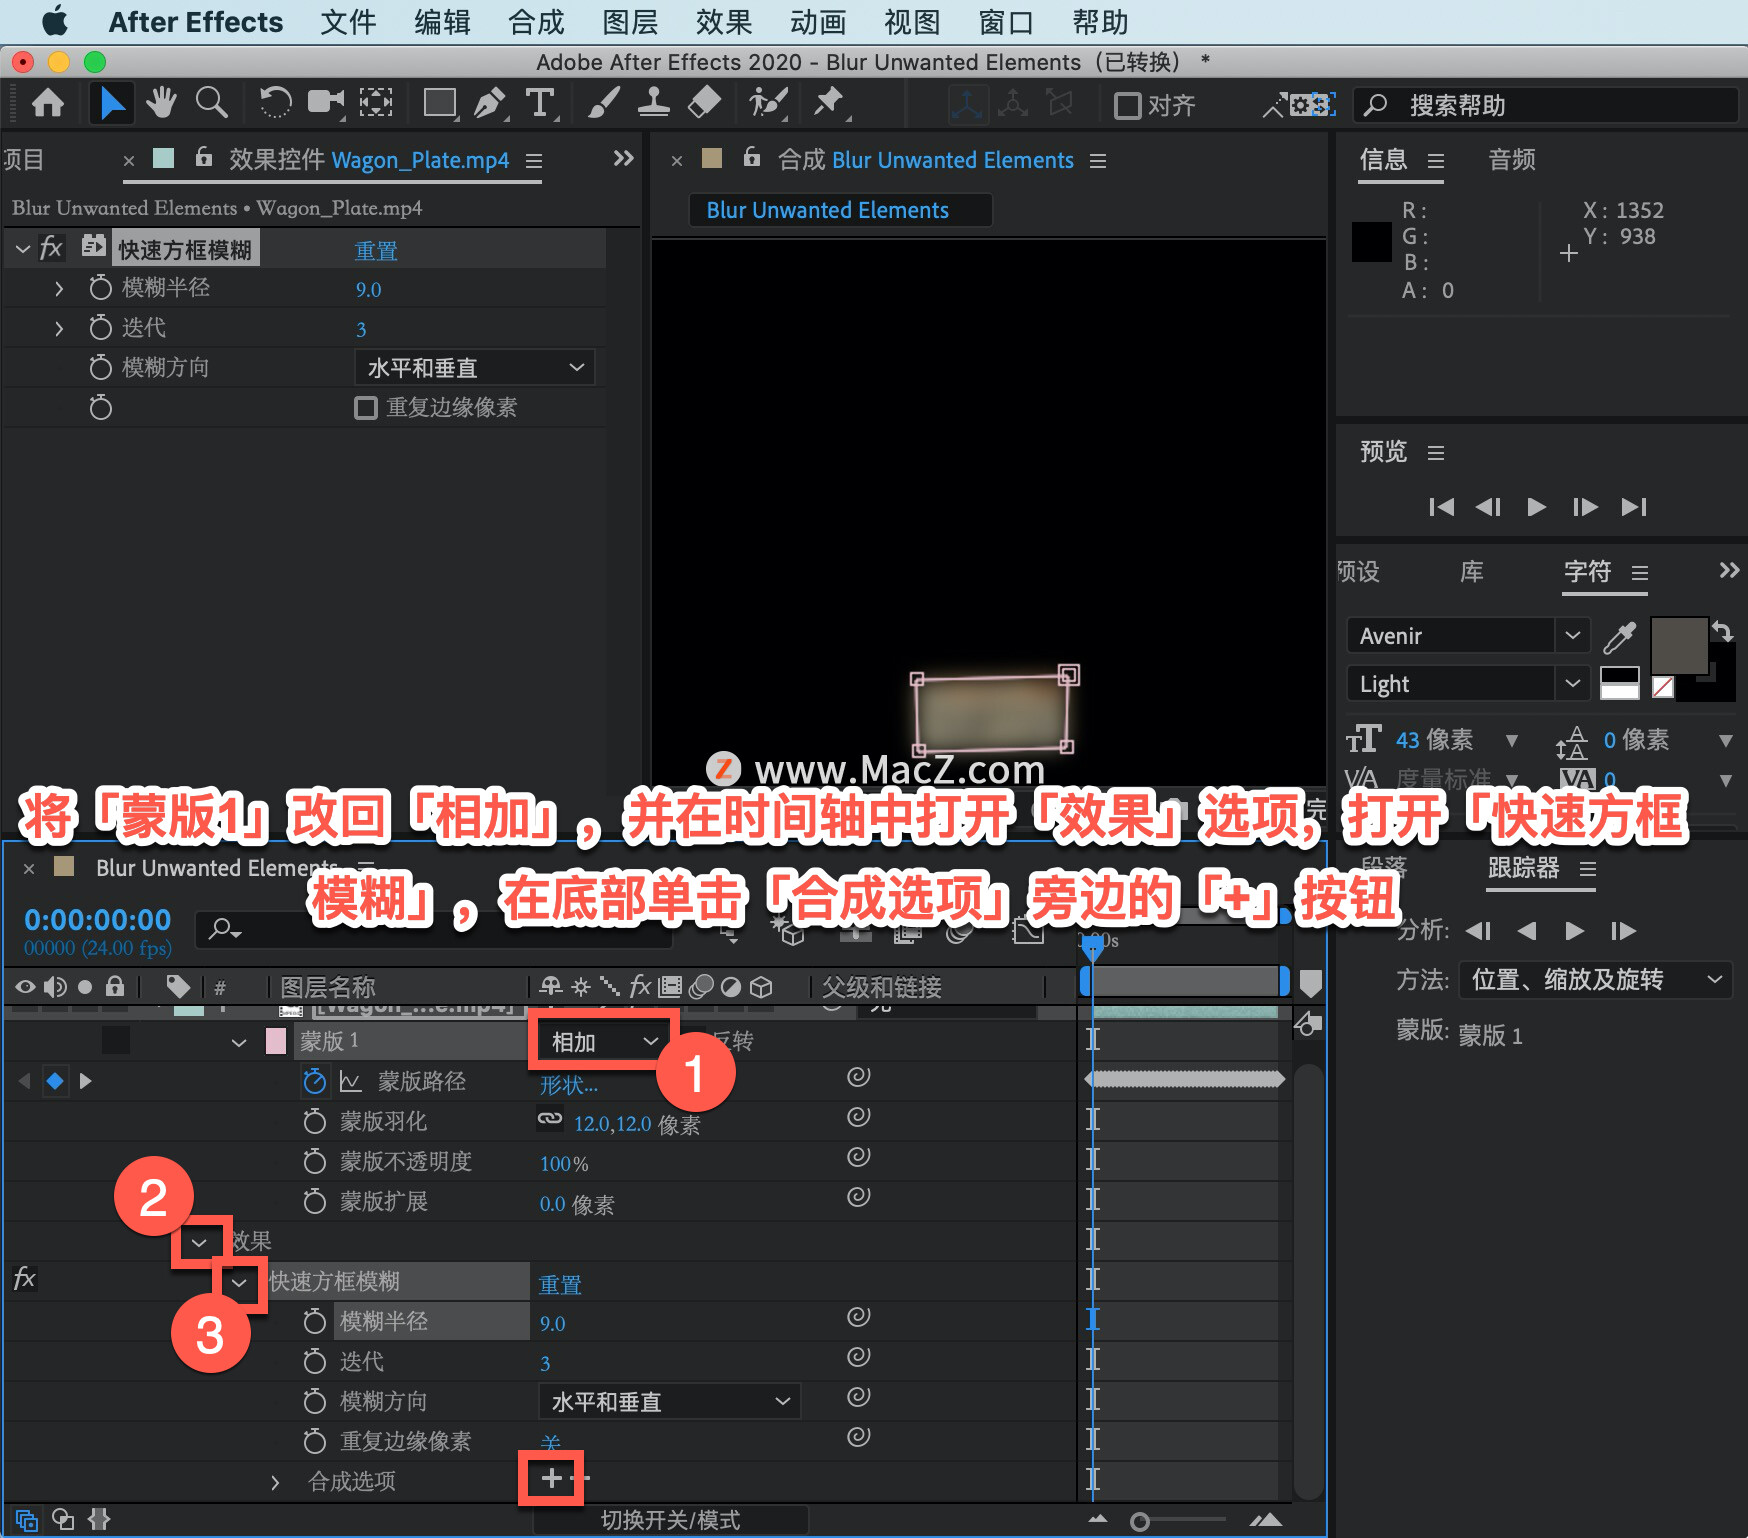This screenshot has height=1538, width=1748.
Task: Open 模糊方向 dropdown in effect controls
Action: 475,368
